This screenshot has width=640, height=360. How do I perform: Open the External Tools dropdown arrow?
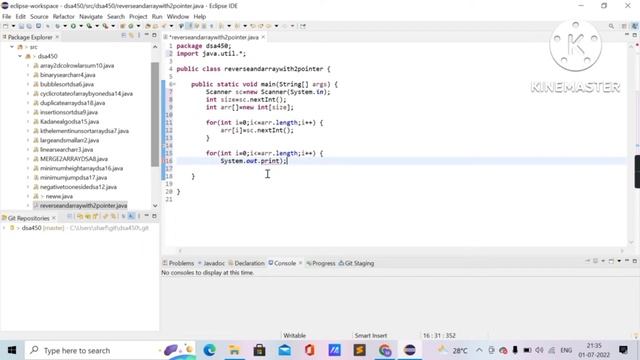pos(113,26)
